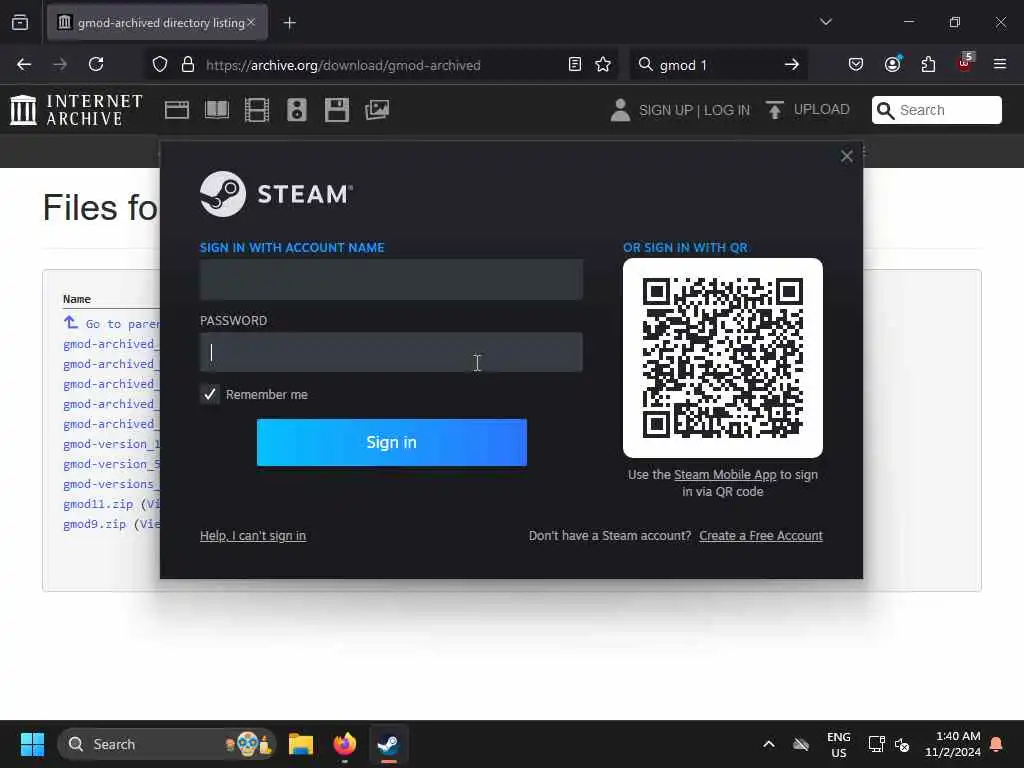Open Internet Archive video film icon
Viewport: 1024px width, 768px height.
[257, 110]
